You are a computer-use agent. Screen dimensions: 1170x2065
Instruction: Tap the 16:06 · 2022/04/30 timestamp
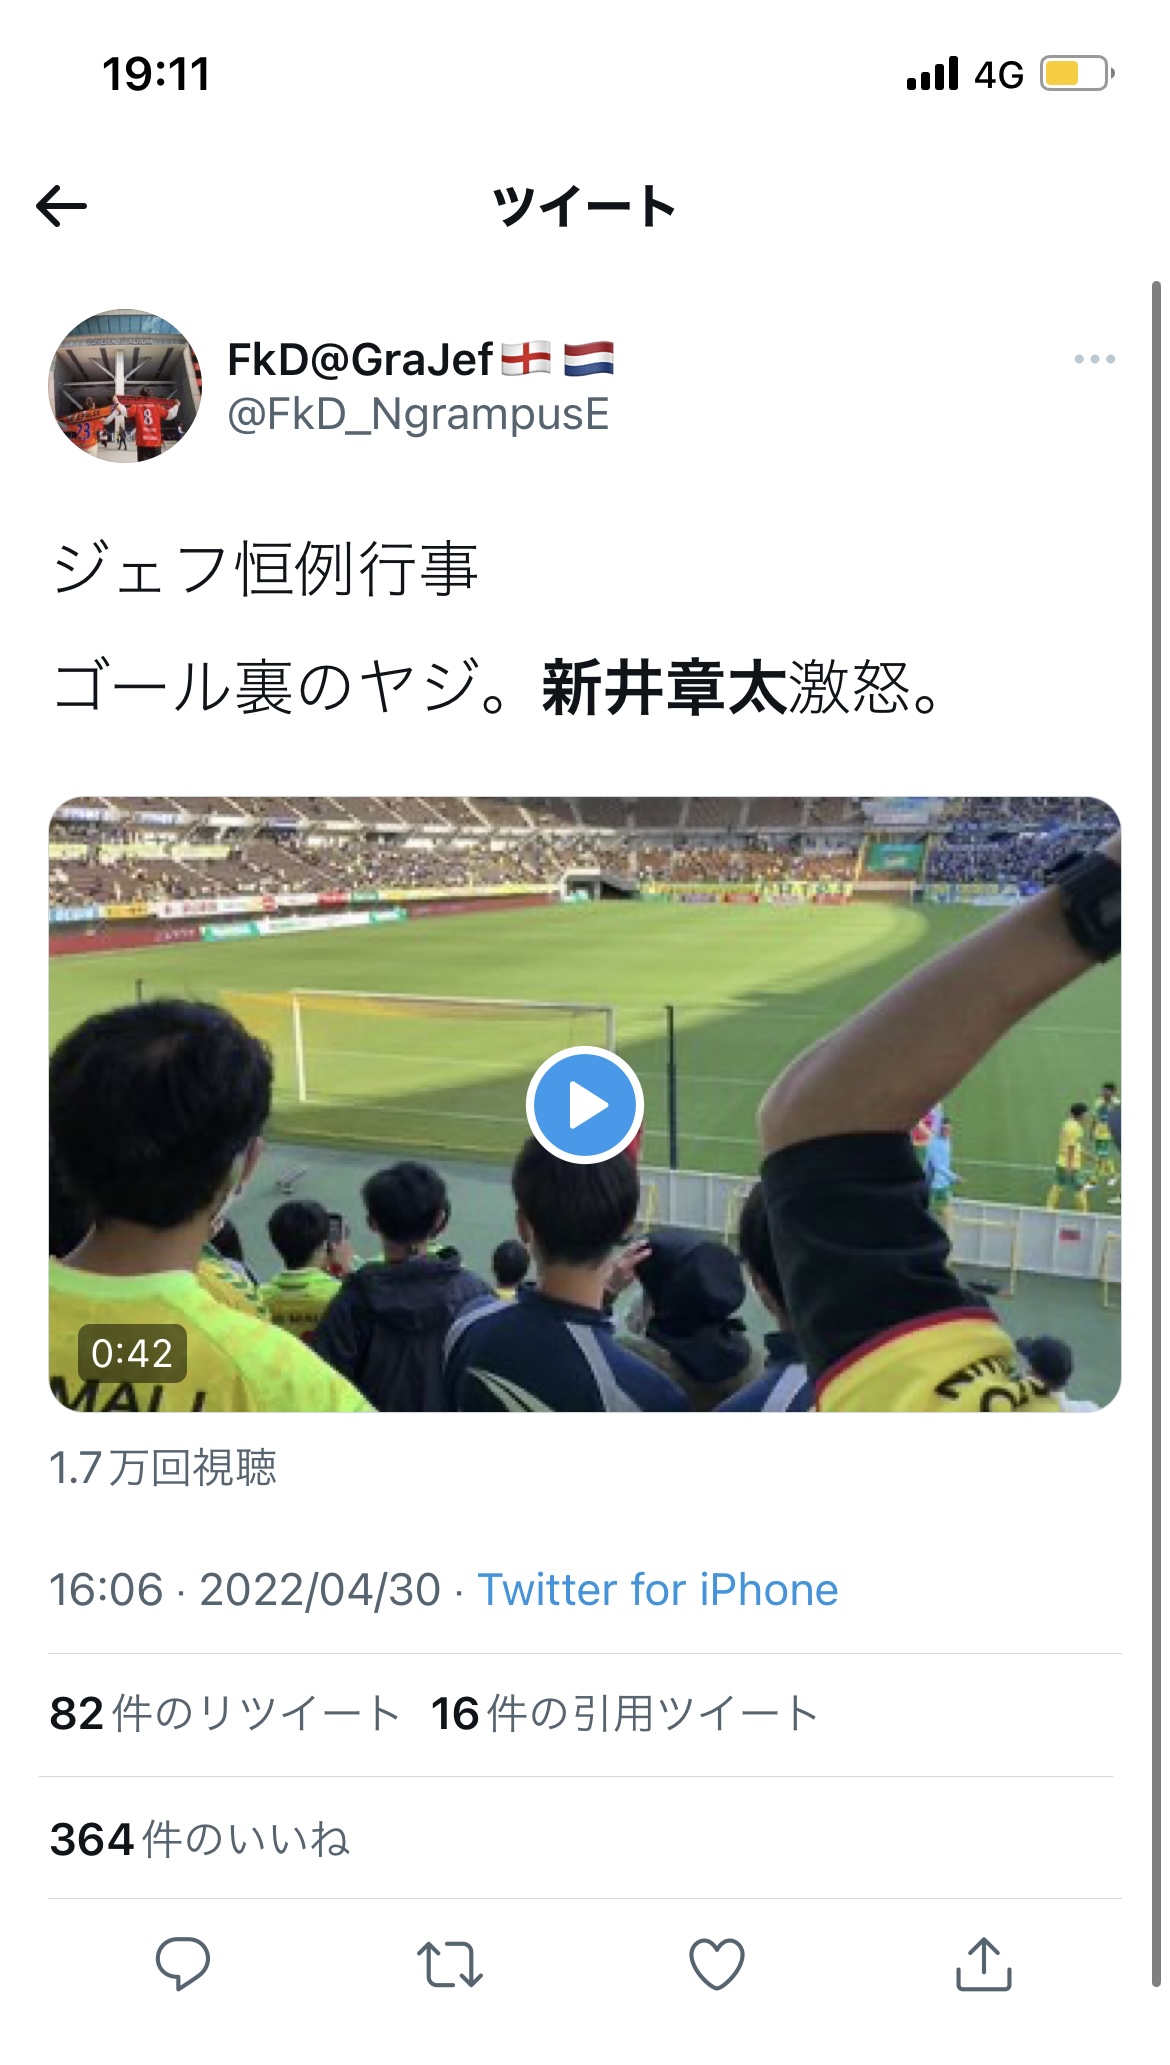coord(245,1590)
